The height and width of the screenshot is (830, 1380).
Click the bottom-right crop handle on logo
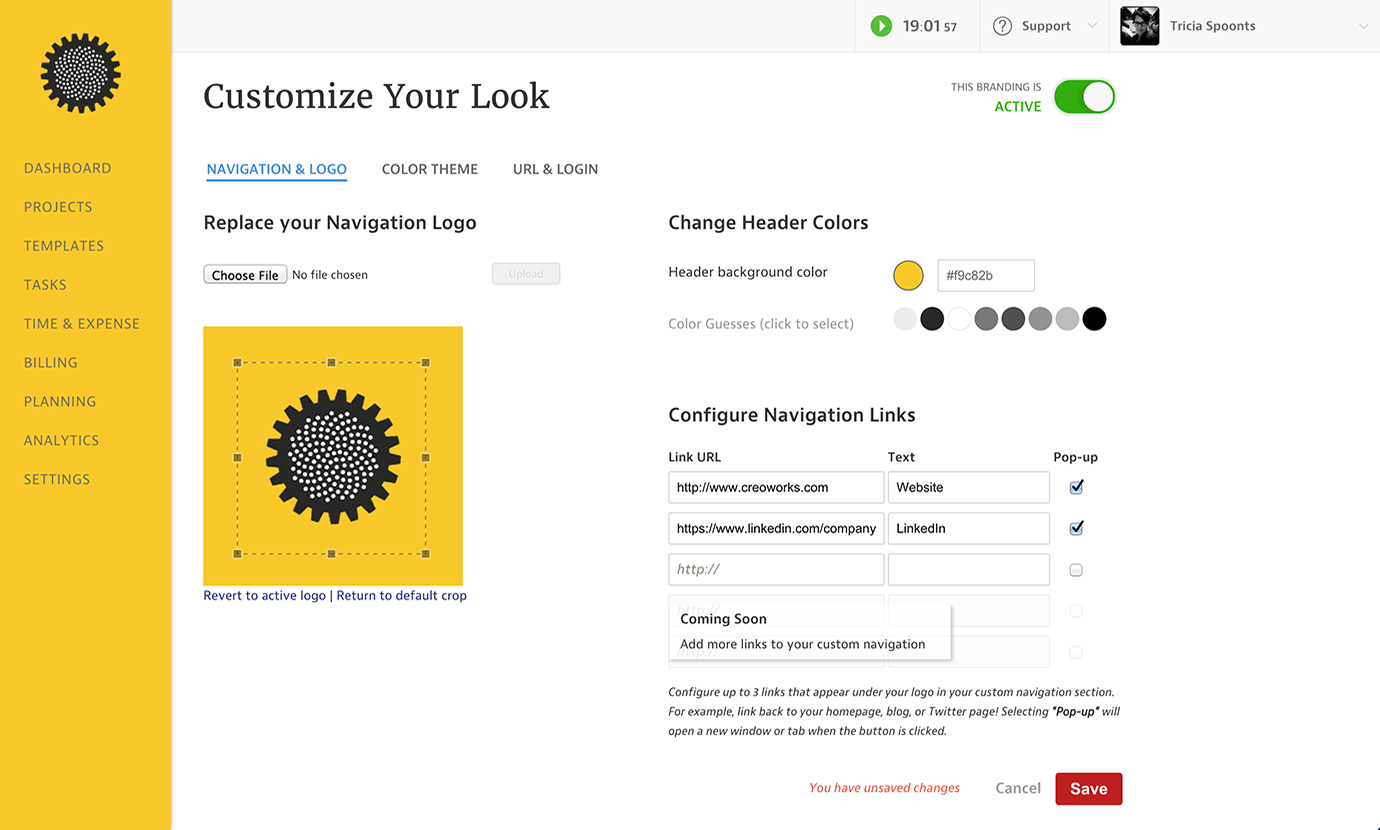coord(426,553)
